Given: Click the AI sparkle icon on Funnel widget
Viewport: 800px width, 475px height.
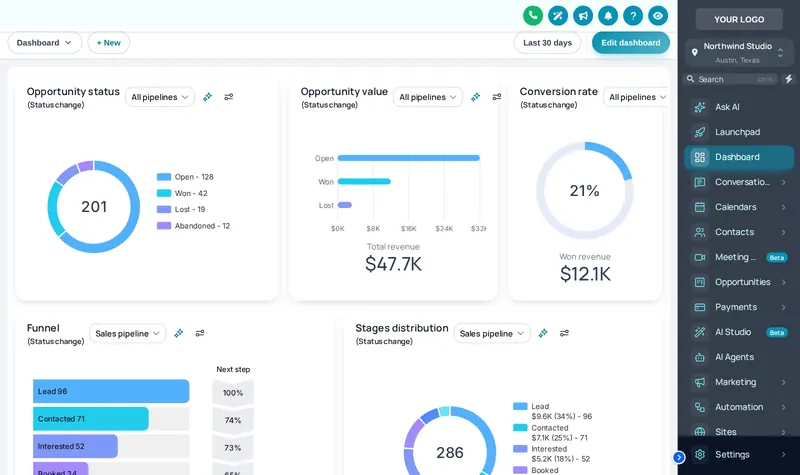Looking at the screenshot, I should tap(179, 333).
